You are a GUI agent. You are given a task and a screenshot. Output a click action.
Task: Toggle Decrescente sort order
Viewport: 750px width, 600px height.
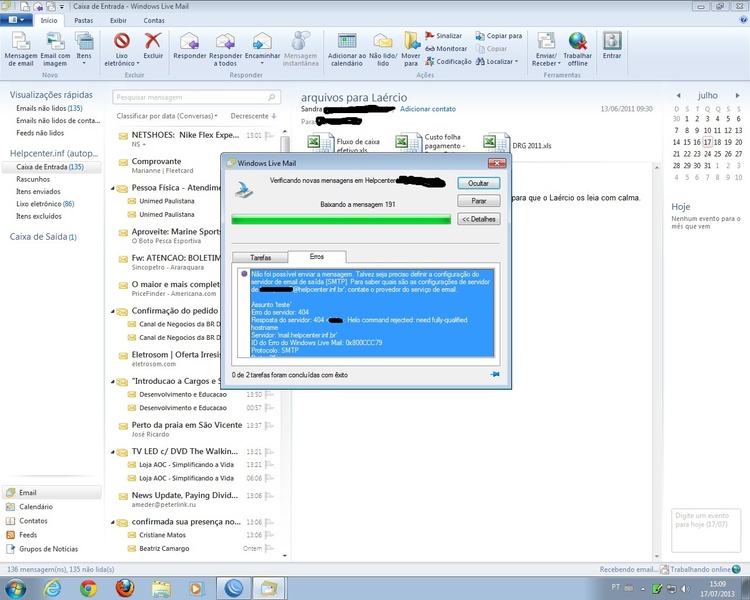coord(254,116)
